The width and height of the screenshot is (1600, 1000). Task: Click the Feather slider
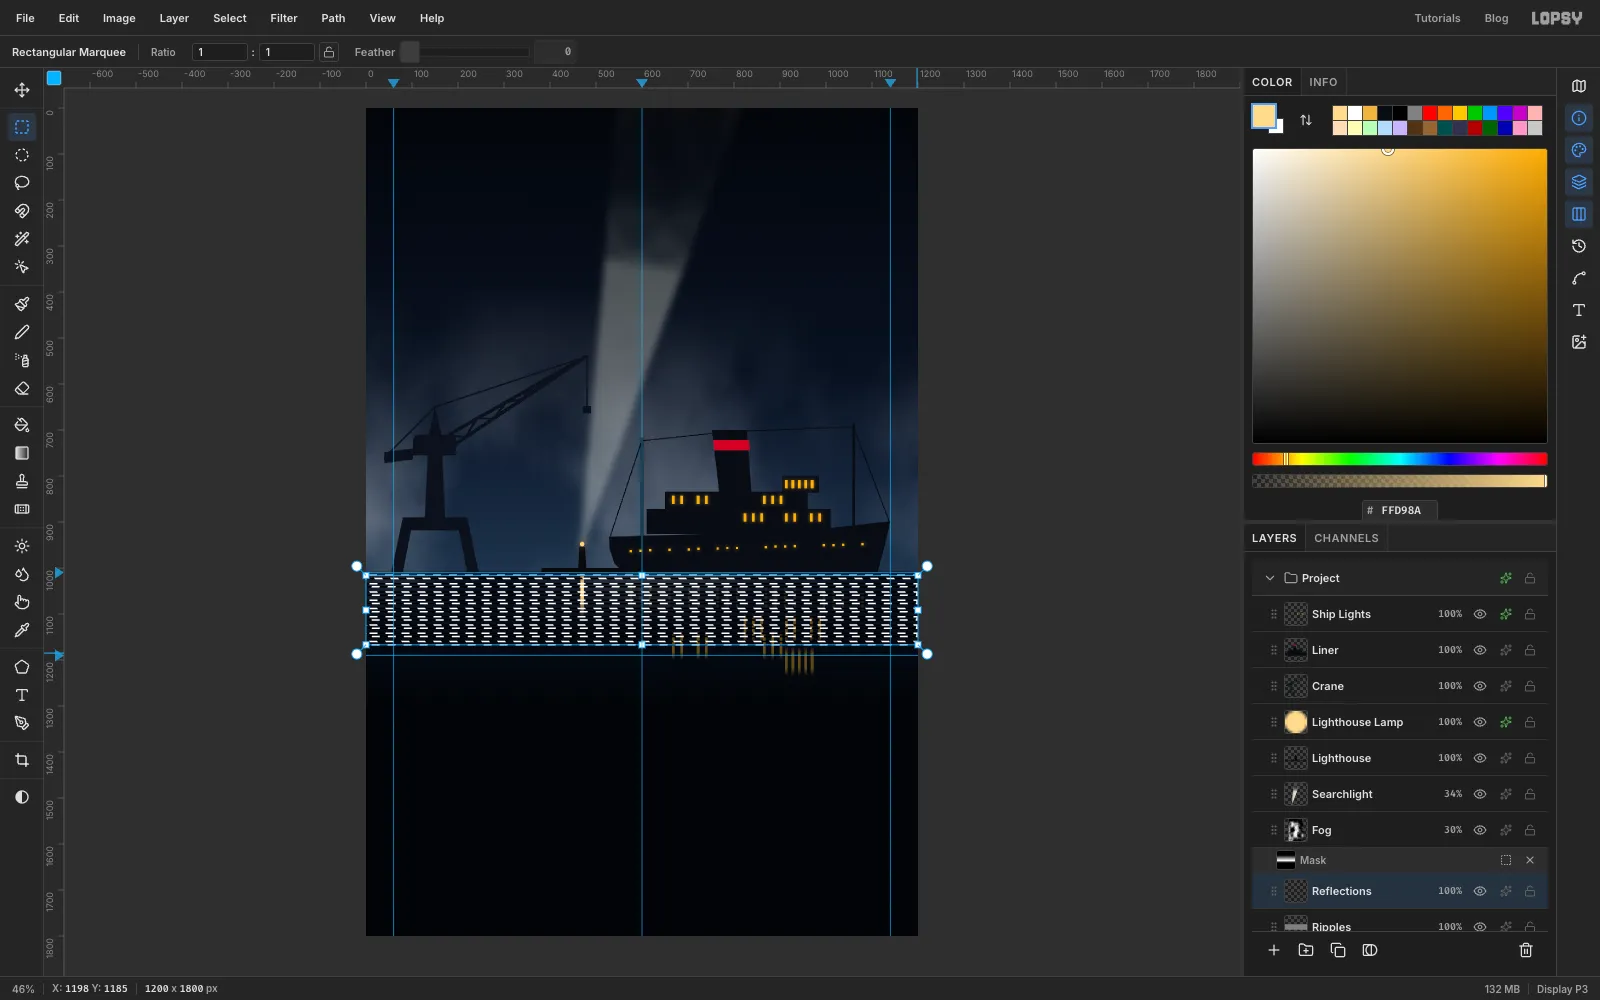coord(465,52)
